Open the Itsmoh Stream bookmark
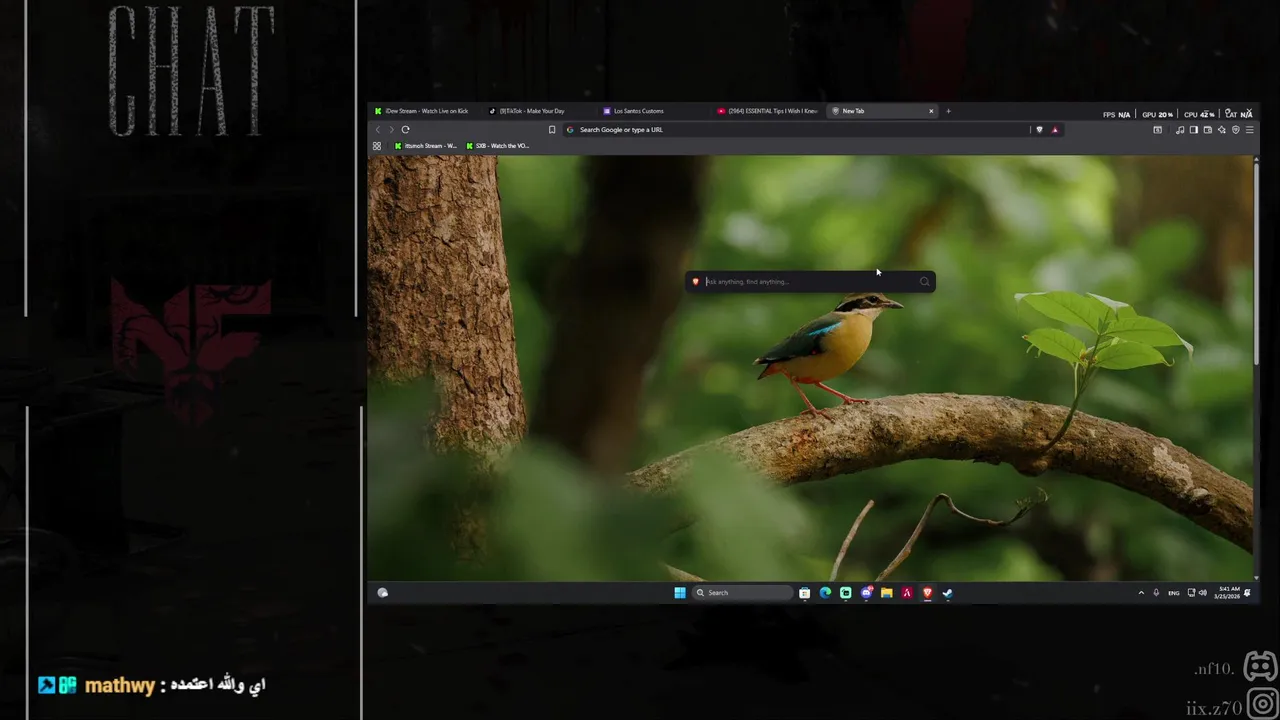 [426, 146]
